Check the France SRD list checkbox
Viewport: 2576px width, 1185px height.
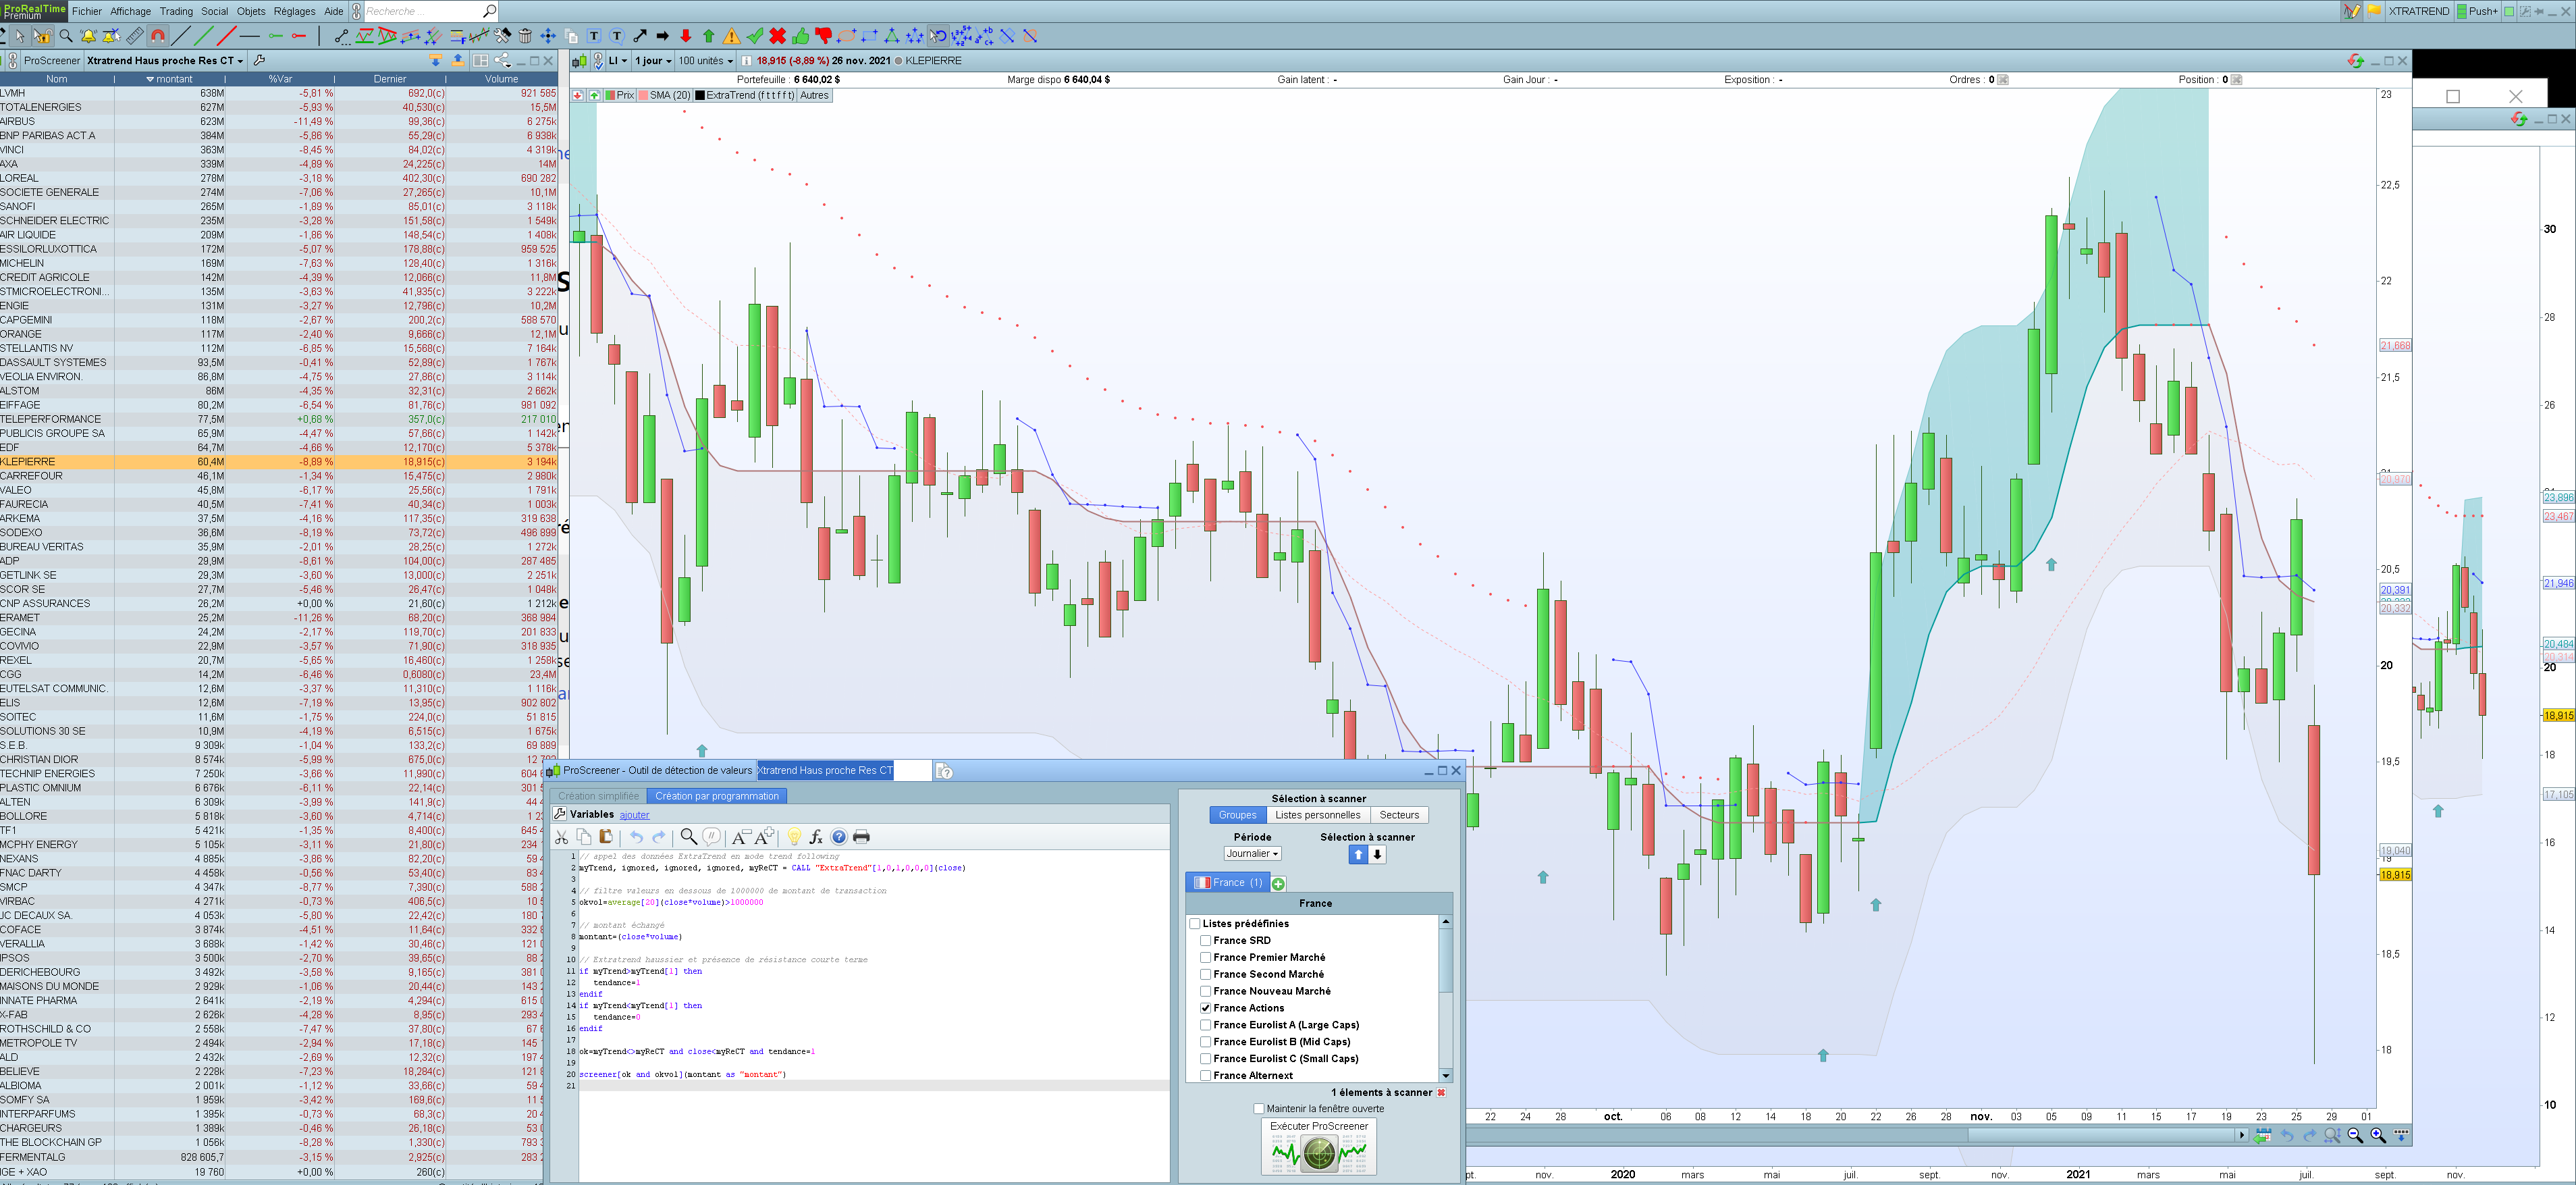pos(1206,940)
